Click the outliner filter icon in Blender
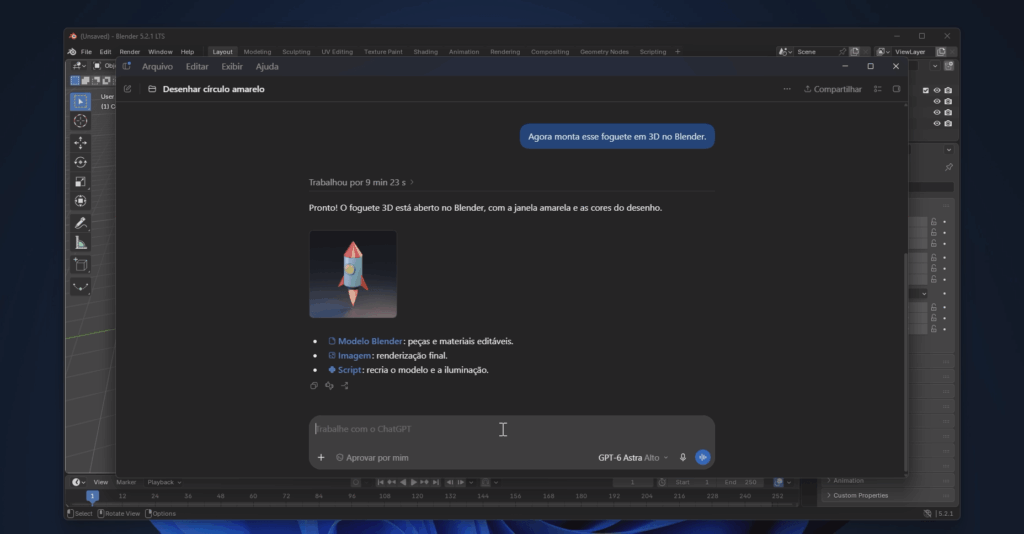Screen dimensions: 1024x534 tap(949, 66)
